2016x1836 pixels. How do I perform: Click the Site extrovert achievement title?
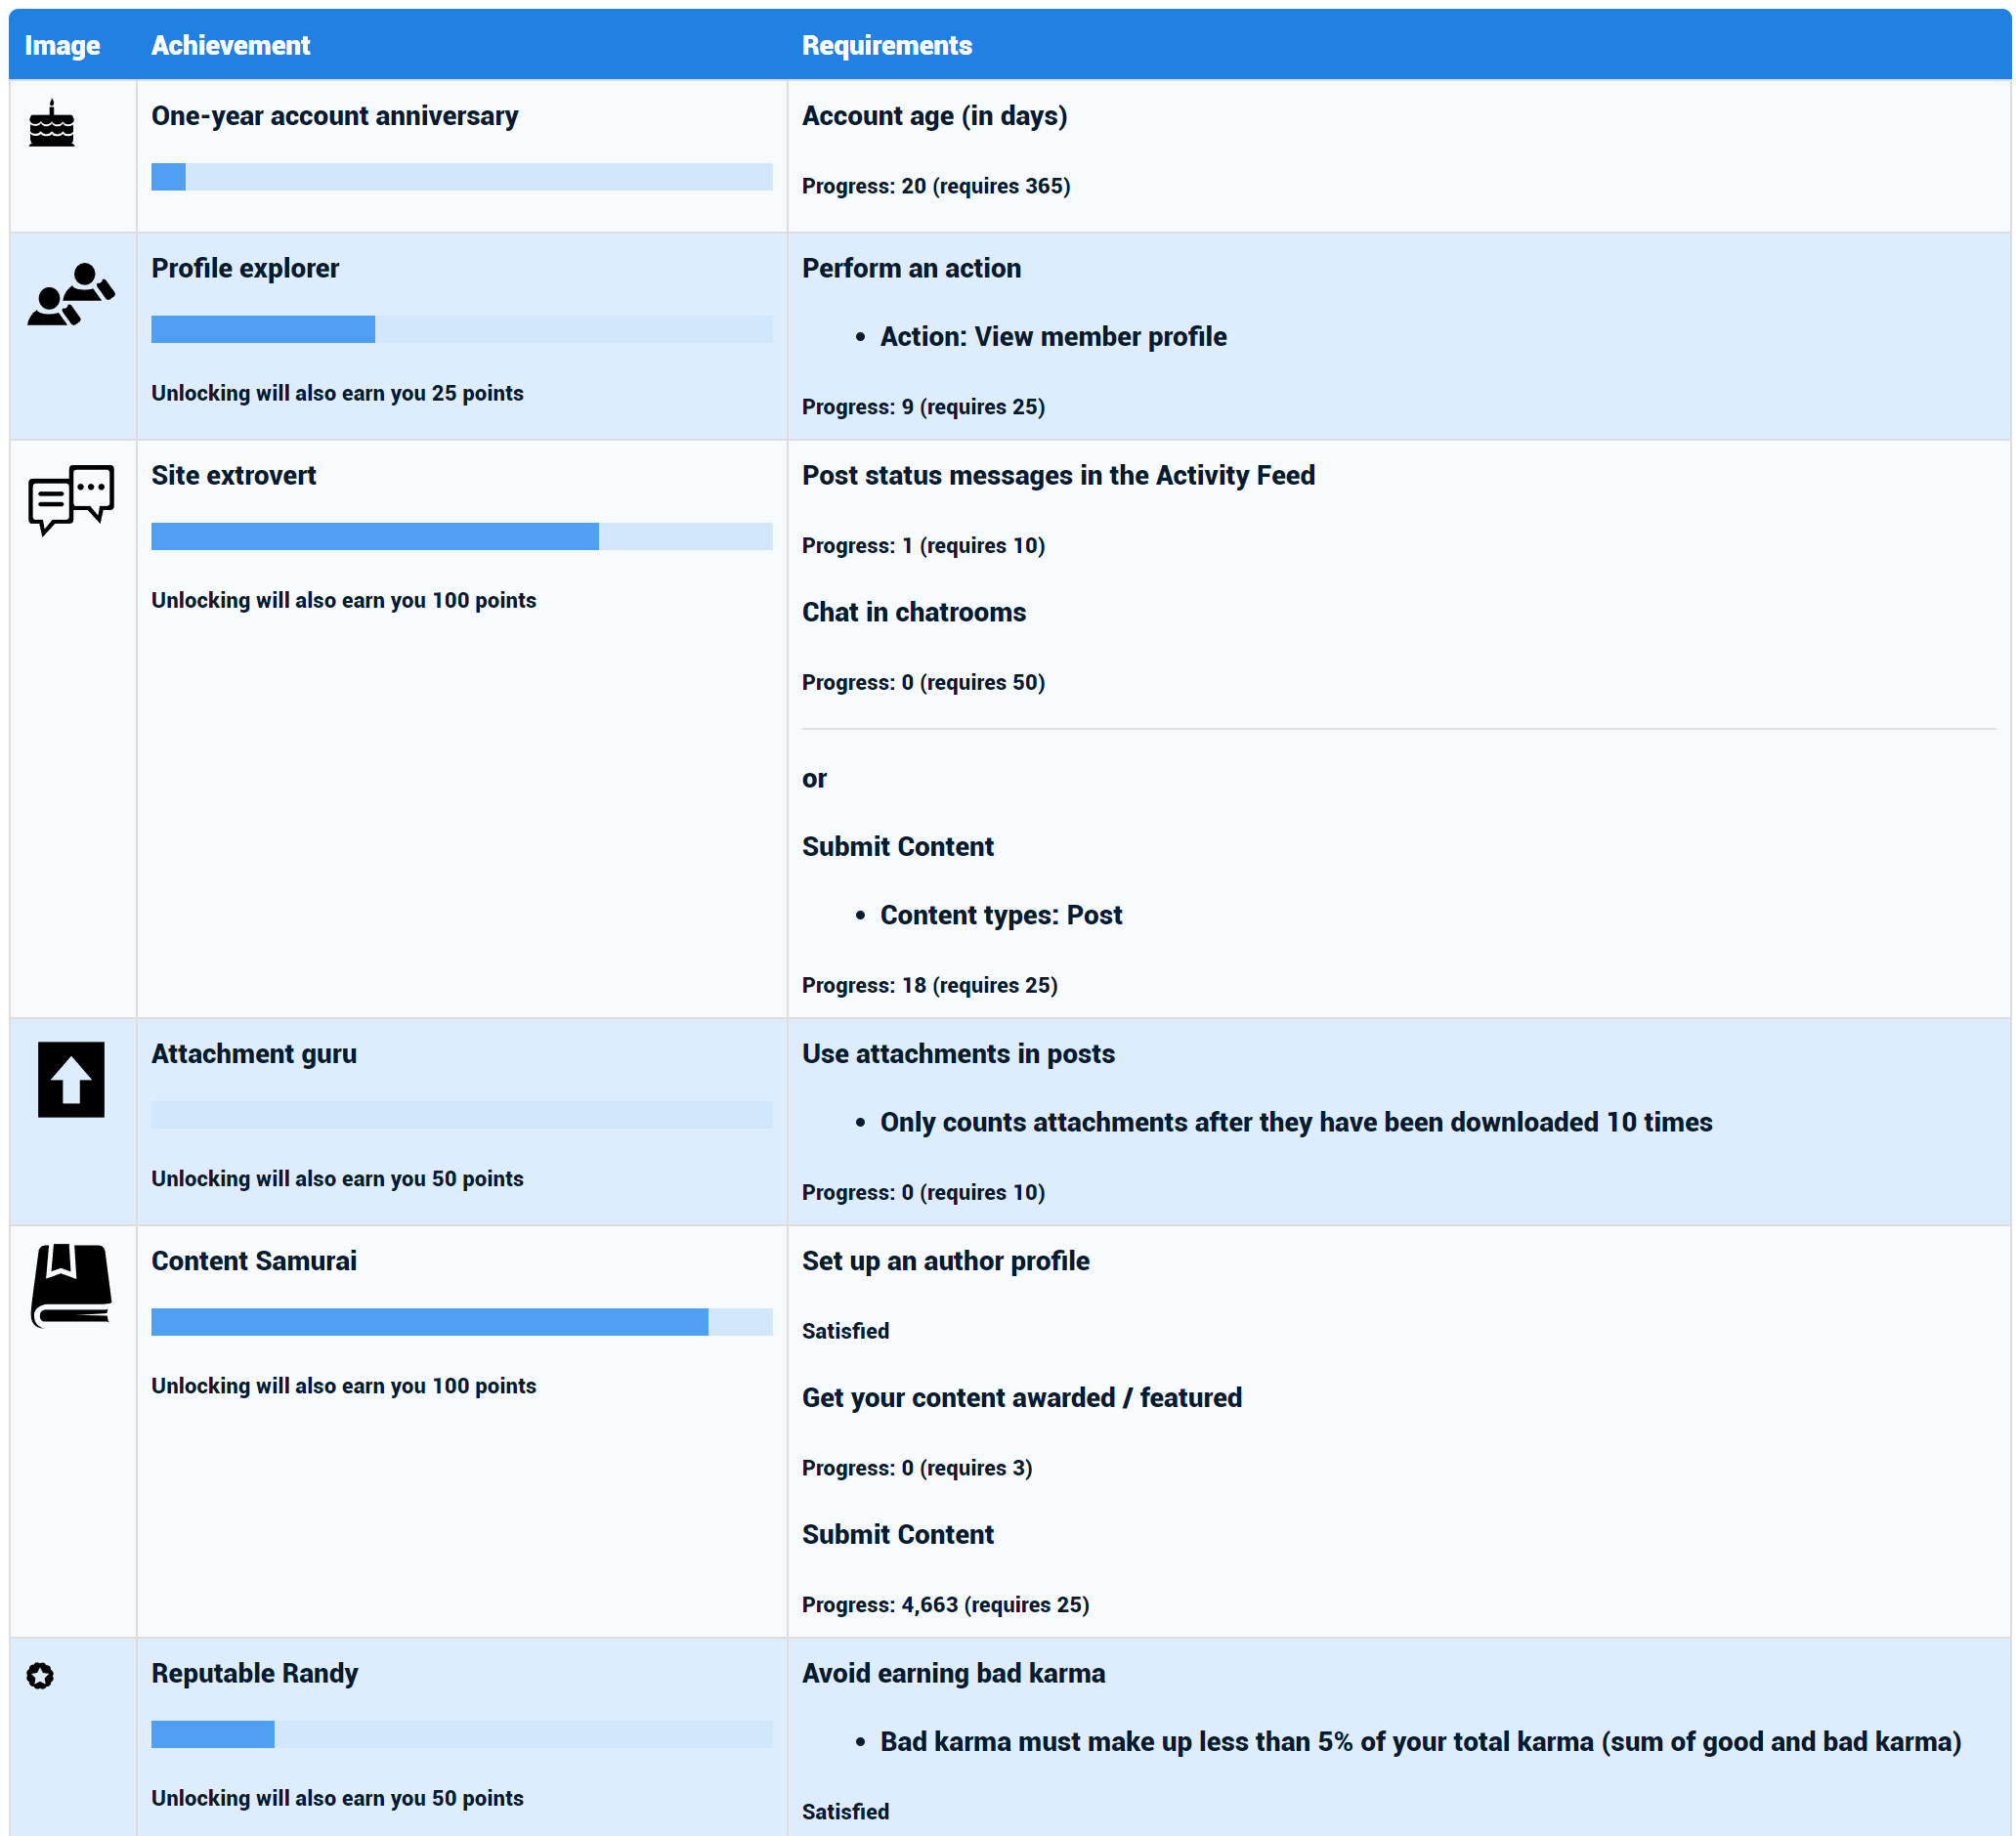(233, 475)
